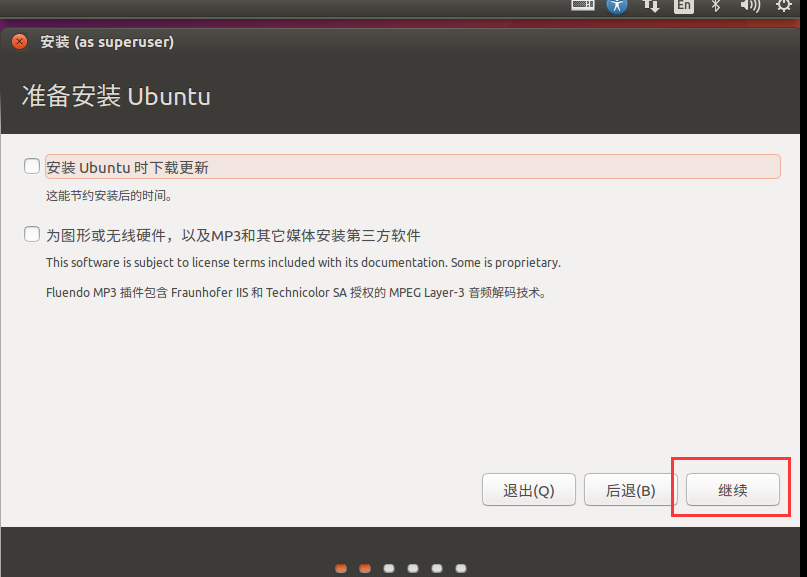
Task: Click the 退出(Q) quit button
Action: point(529,489)
